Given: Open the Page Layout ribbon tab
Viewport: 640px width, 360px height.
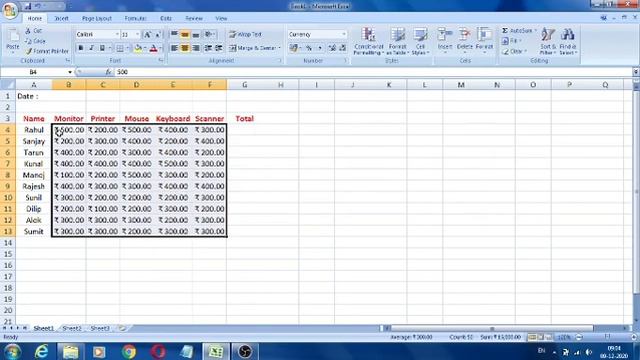Looking at the screenshot, I should point(97,18).
